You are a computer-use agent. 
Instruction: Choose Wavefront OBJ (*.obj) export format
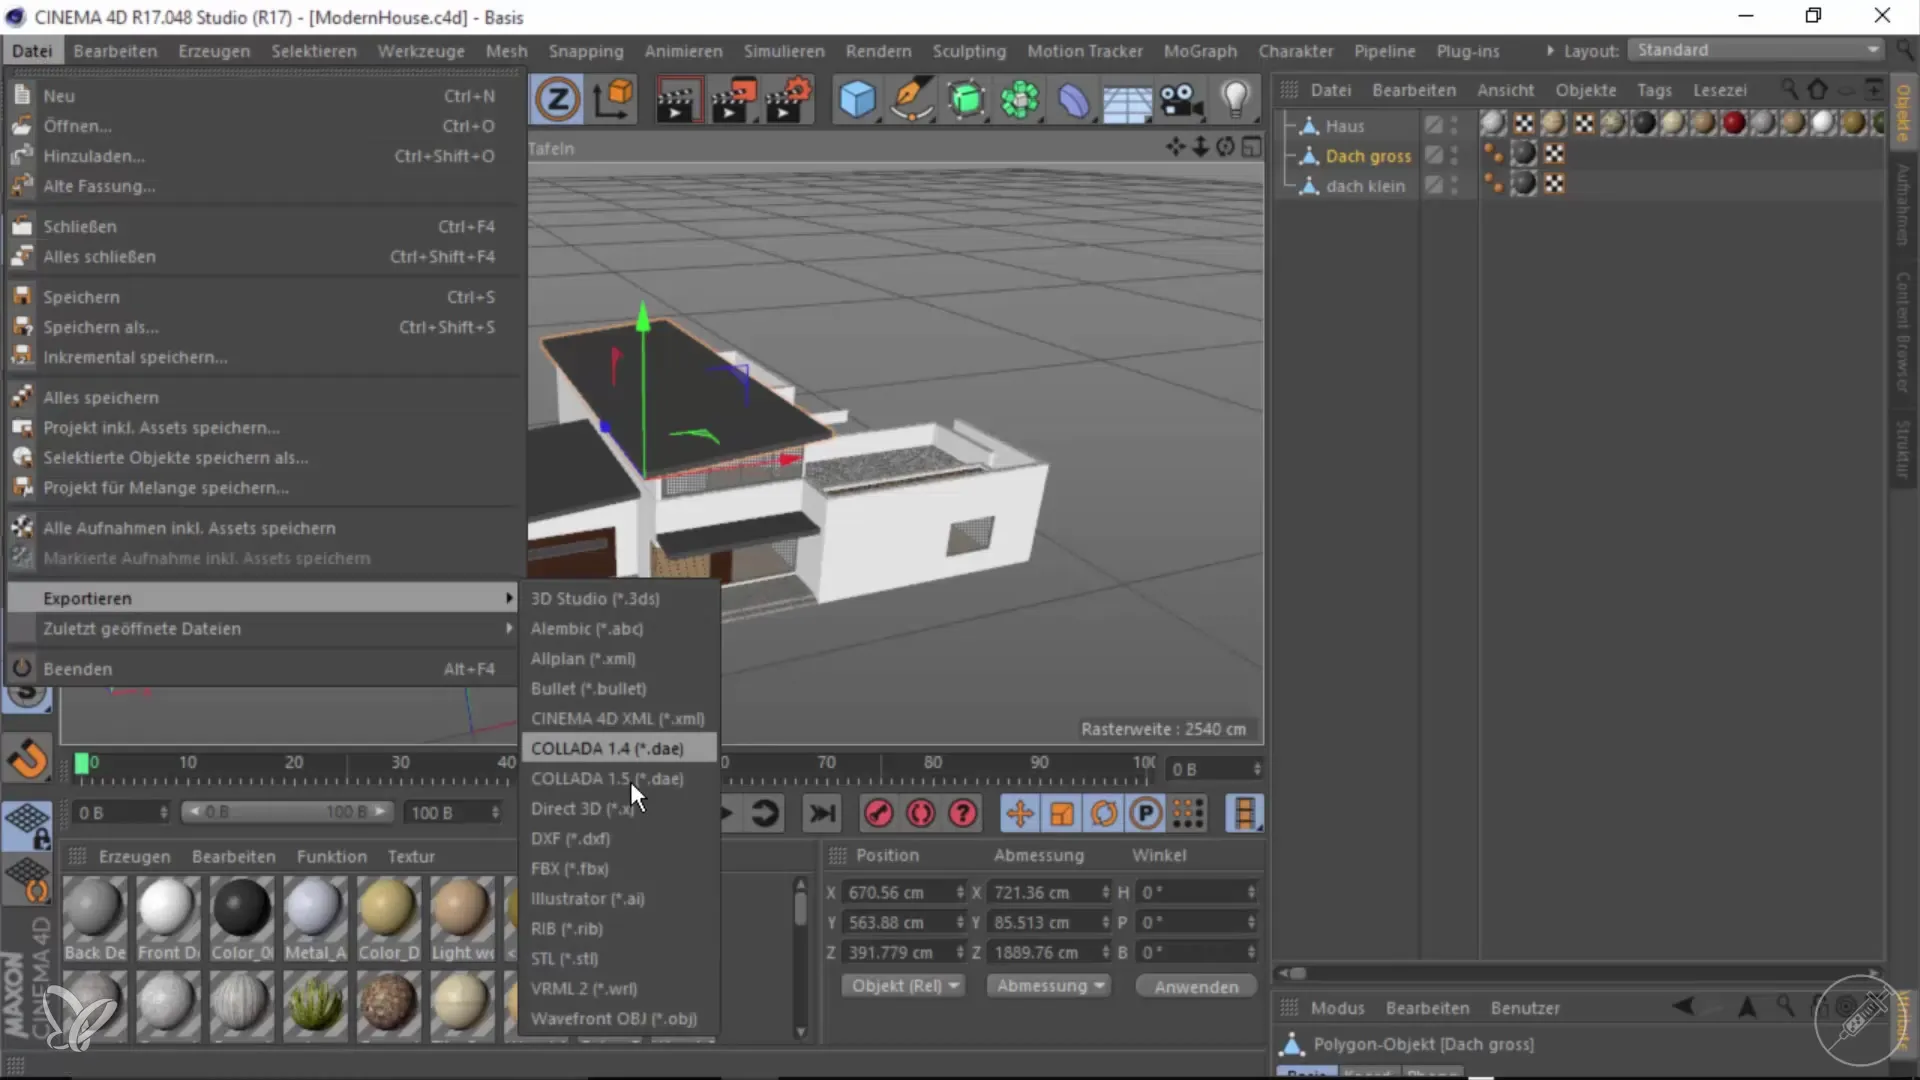point(619,1018)
